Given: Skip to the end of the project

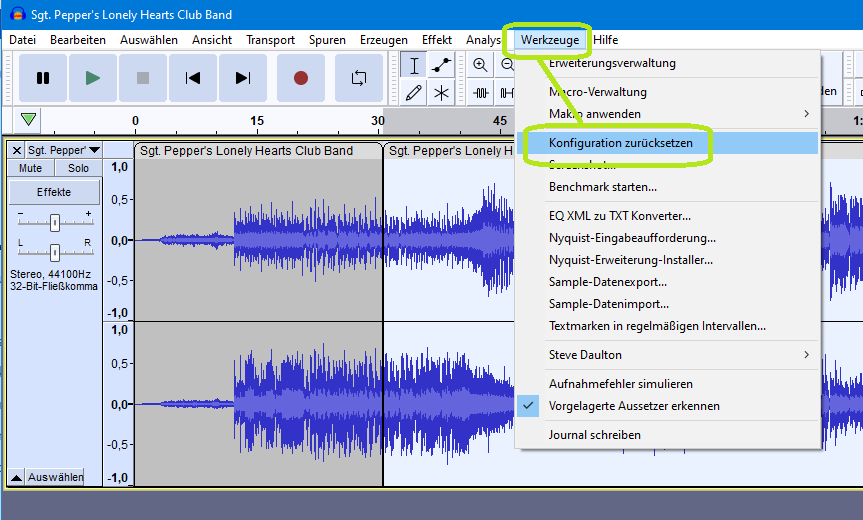Looking at the screenshot, I should [243, 78].
